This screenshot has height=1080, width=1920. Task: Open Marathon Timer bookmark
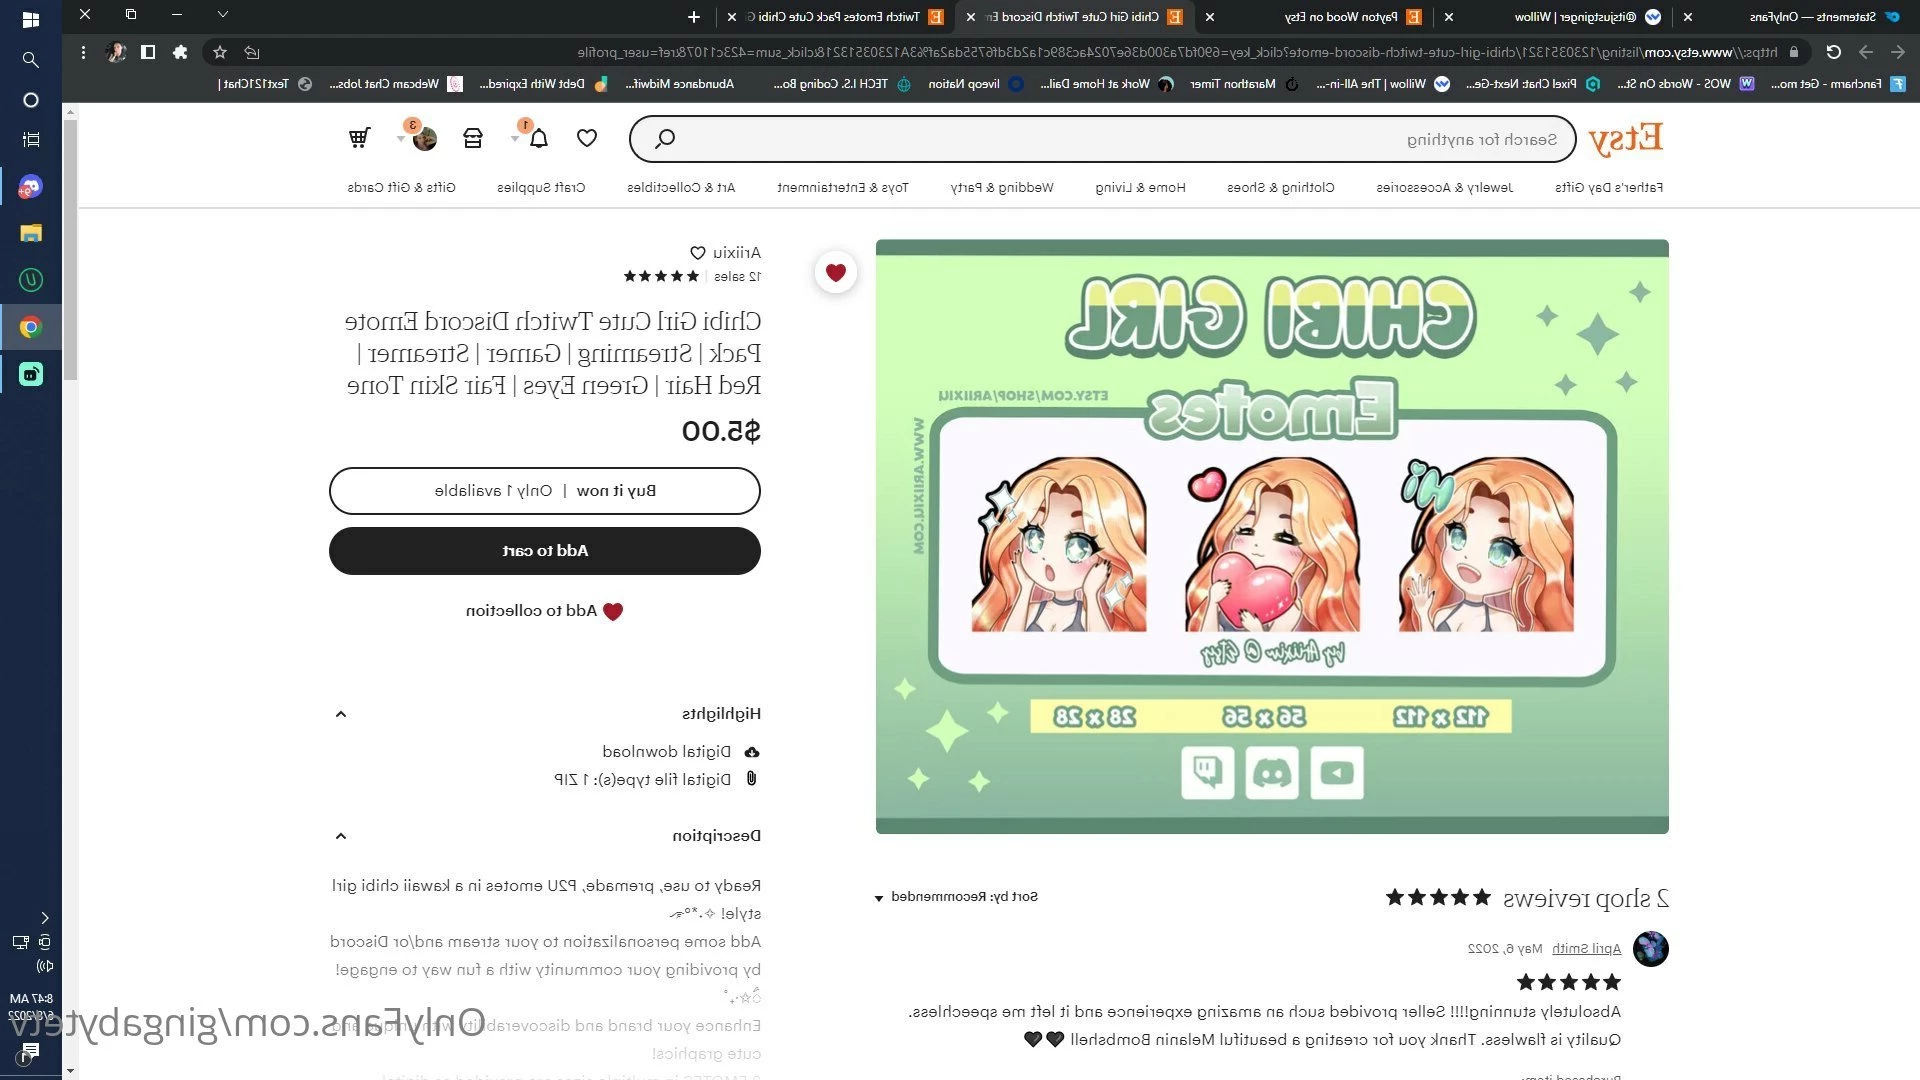(x=1243, y=84)
